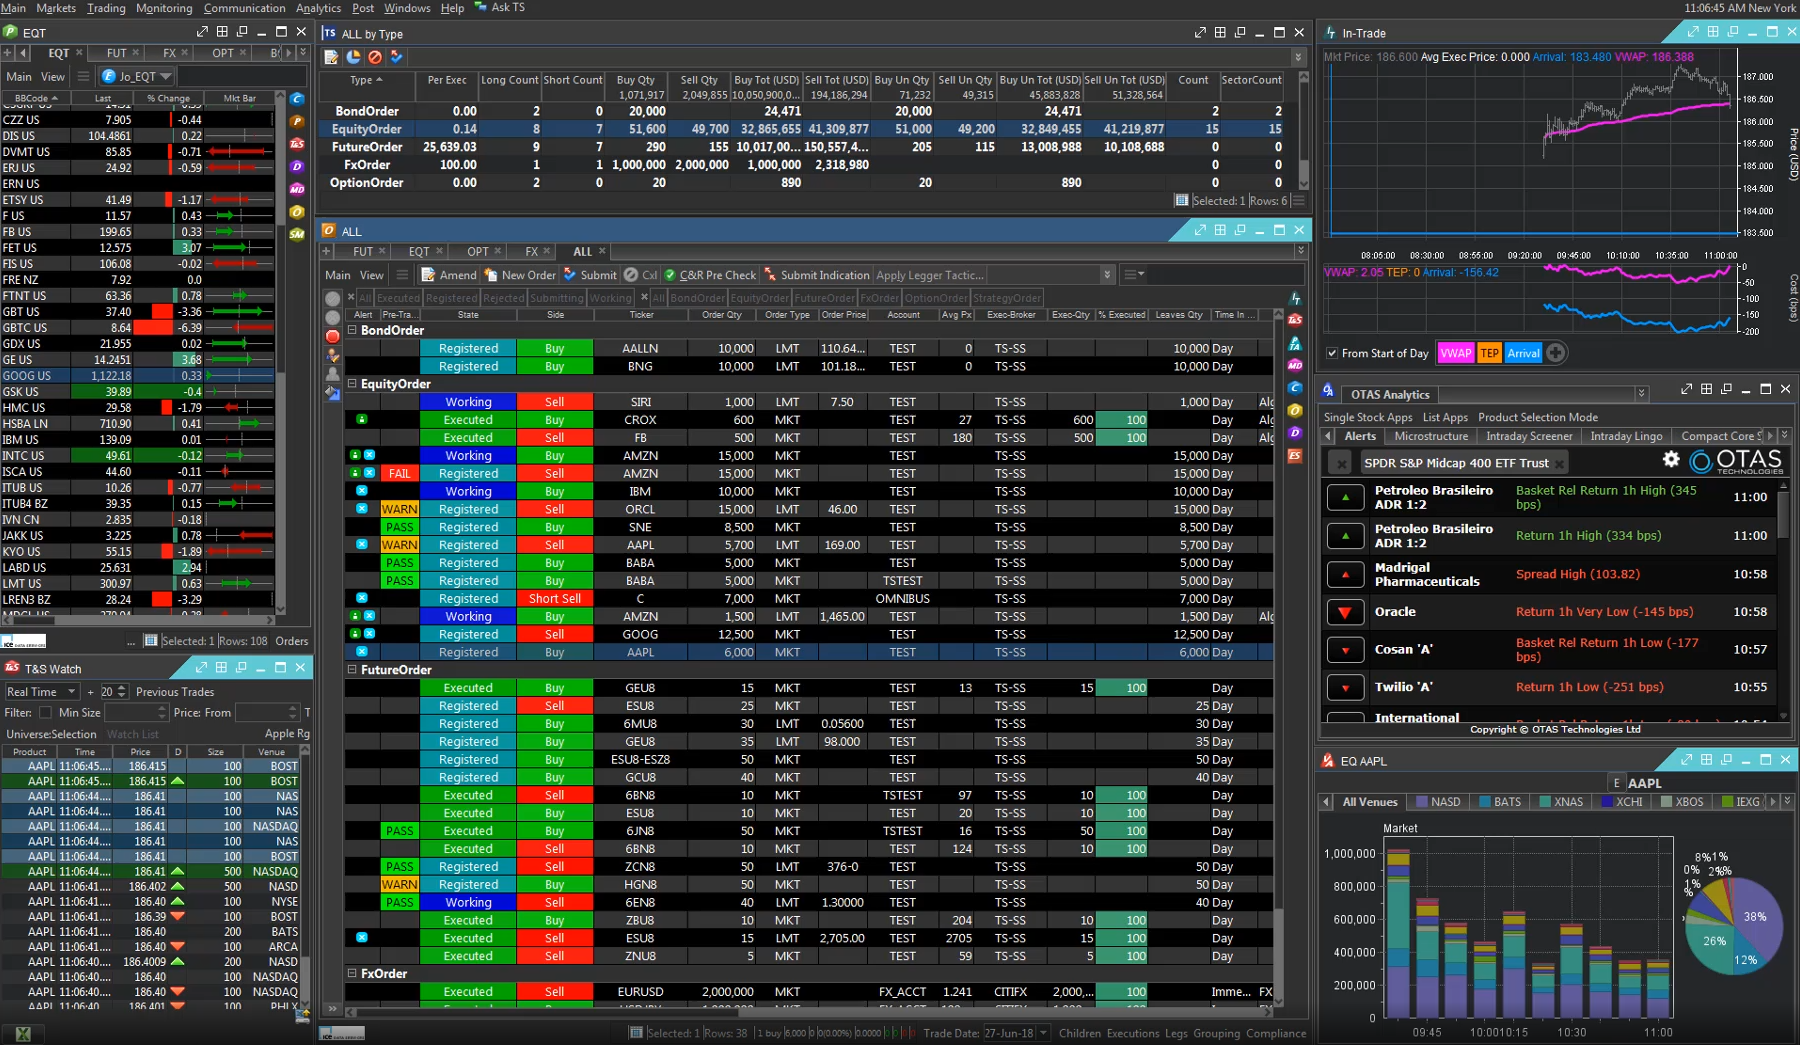Open grid layout icon in EQ AAPL panel header
1800x1045 pixels.
1706,760
